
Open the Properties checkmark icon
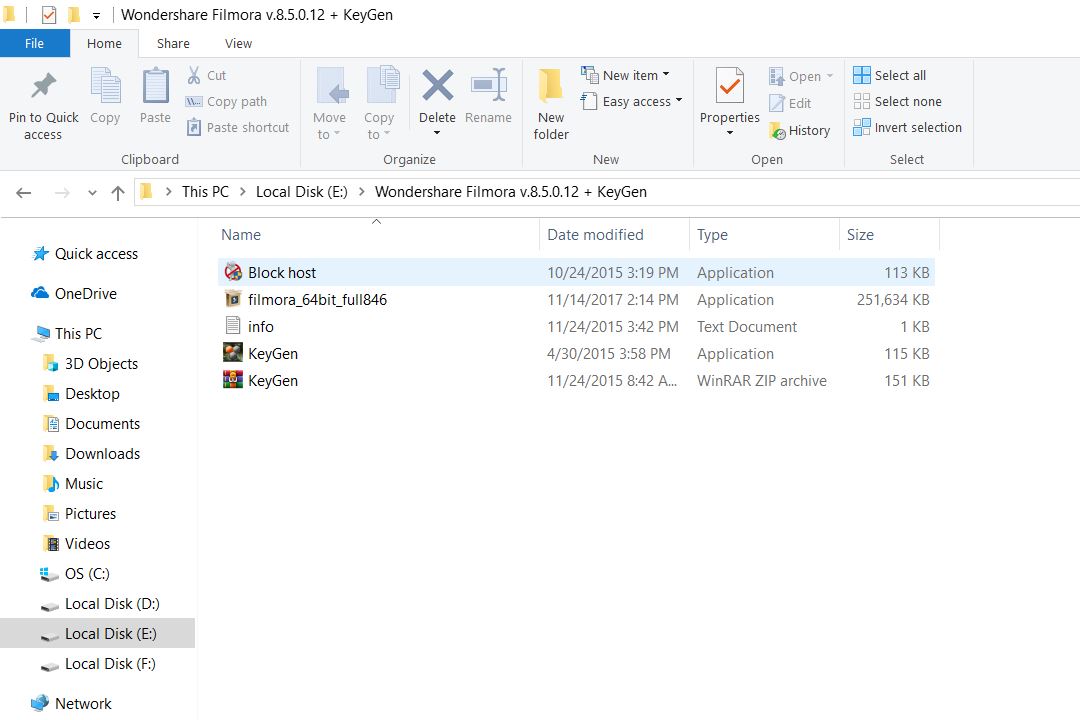click(x=730, y=86)
